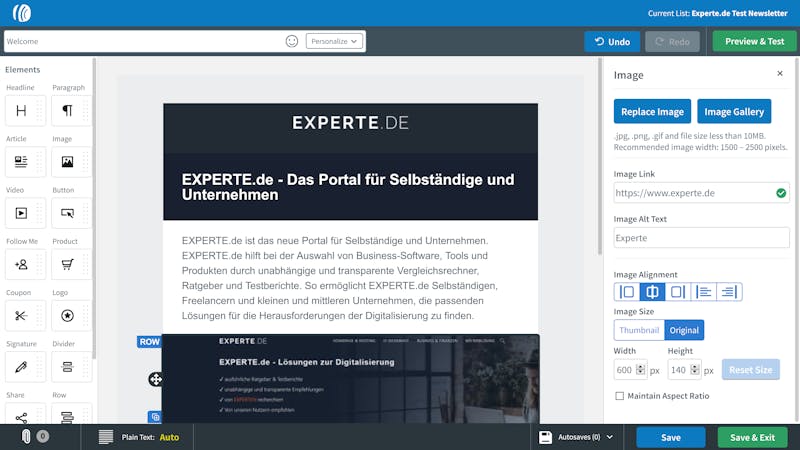Increase image width with stepper arrow
The image size is (800, 450).
(640, 367)
